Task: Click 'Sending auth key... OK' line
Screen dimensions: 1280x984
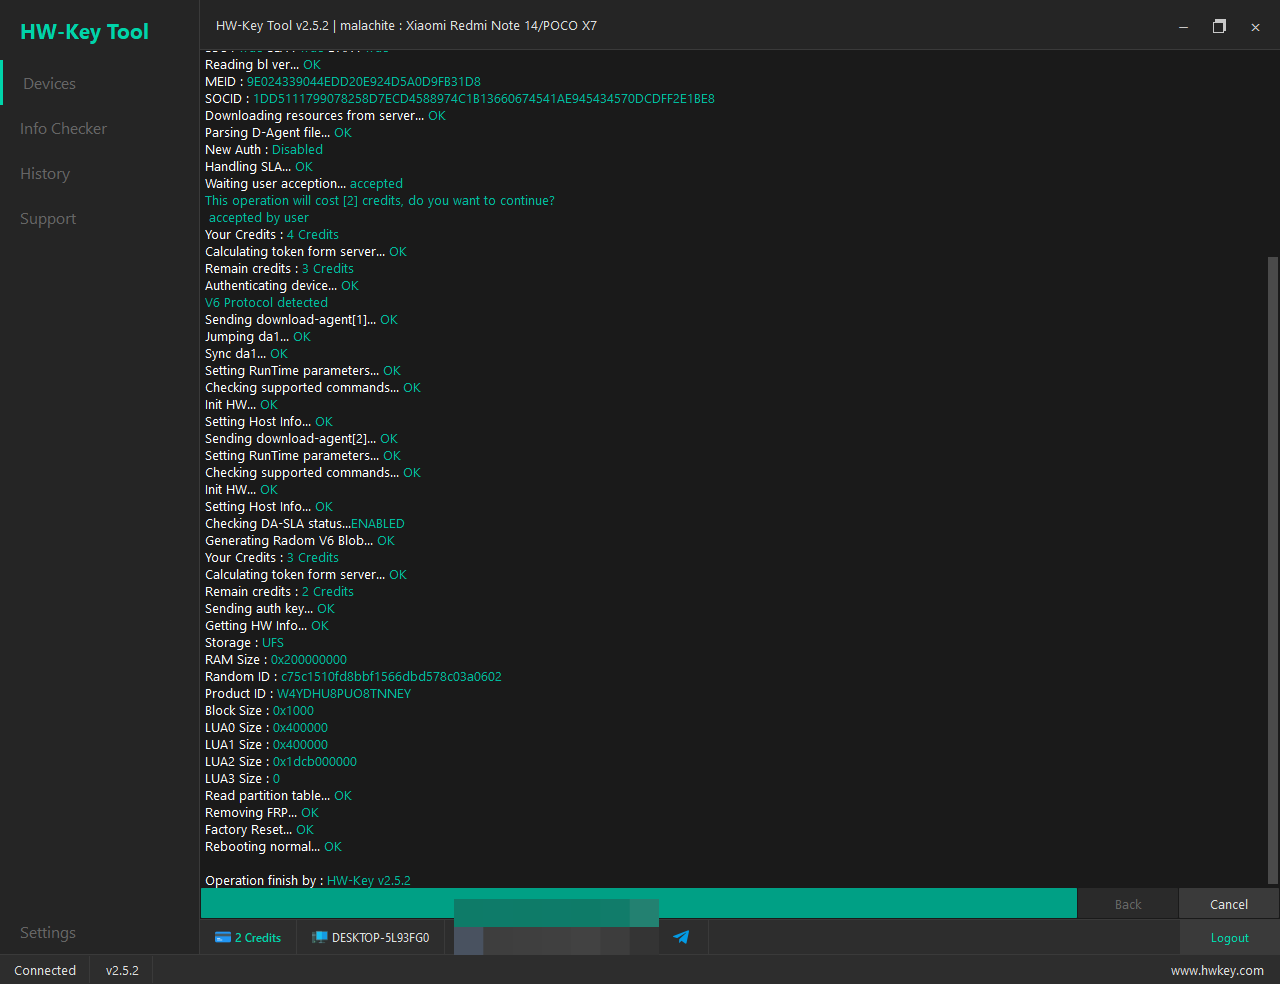Action: coord(270,609)
